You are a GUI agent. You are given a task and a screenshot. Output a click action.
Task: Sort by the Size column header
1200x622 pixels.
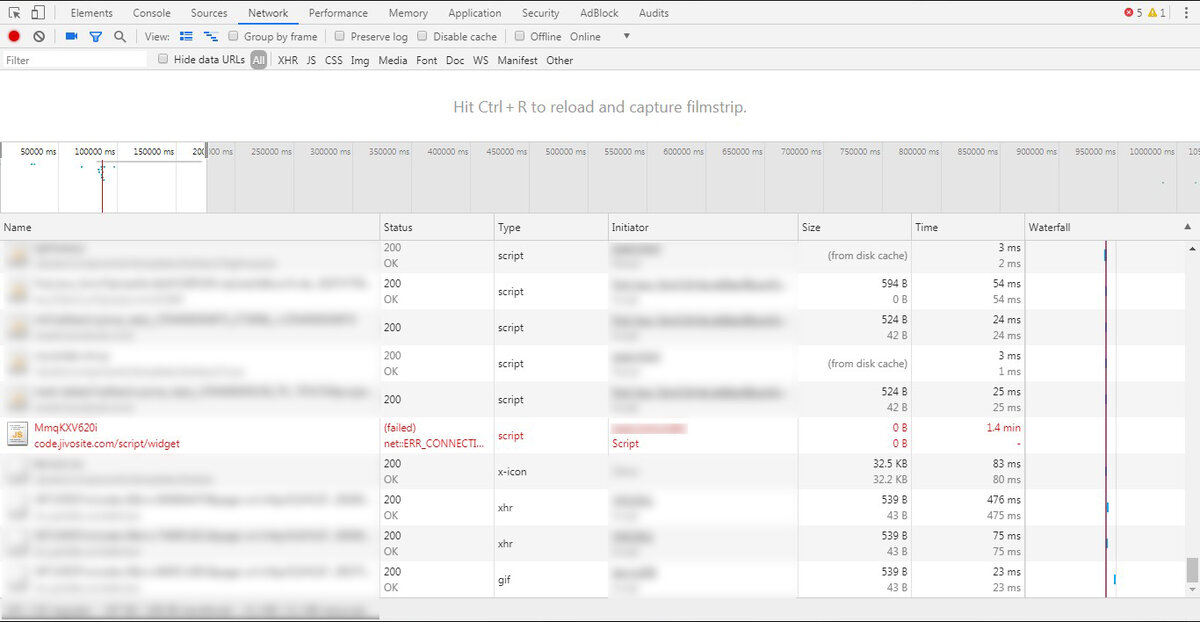(x=854, y=227)
